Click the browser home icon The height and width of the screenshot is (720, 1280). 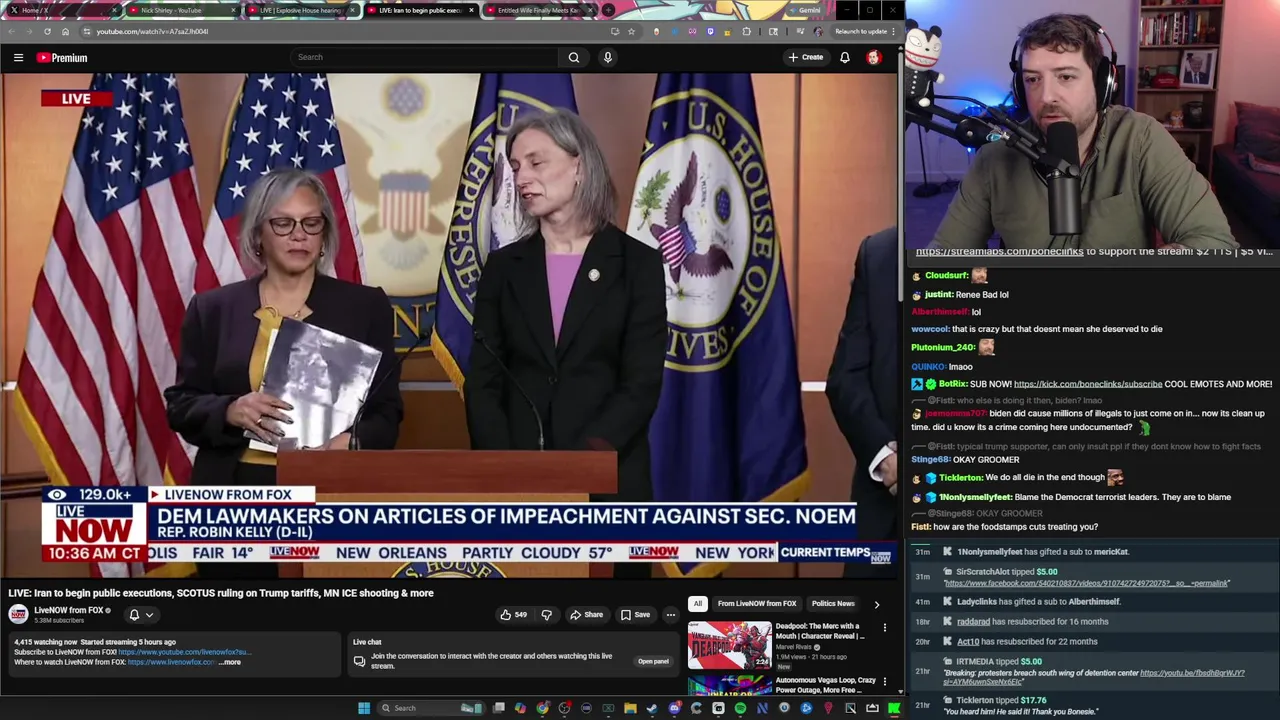pos(66,31)
